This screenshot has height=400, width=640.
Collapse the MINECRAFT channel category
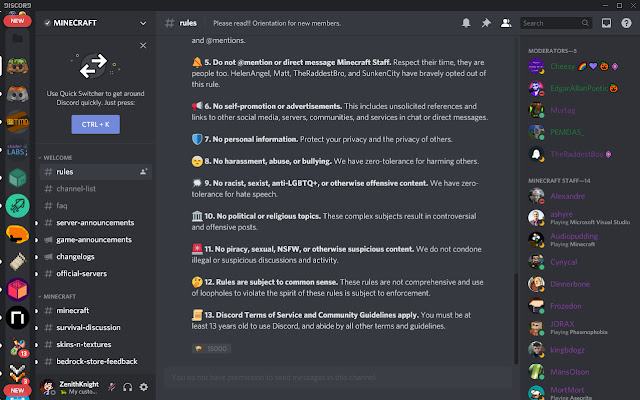pyautogui.click(x=62, y=297)
